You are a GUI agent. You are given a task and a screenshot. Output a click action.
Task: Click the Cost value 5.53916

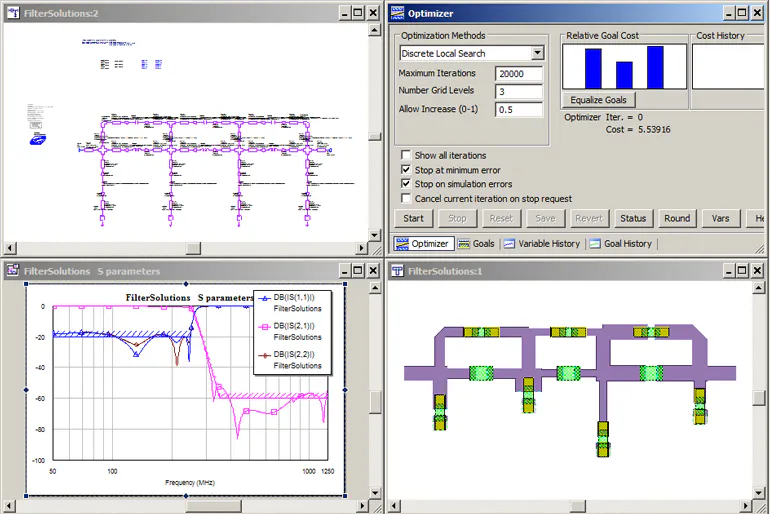(x=654, y=130)
